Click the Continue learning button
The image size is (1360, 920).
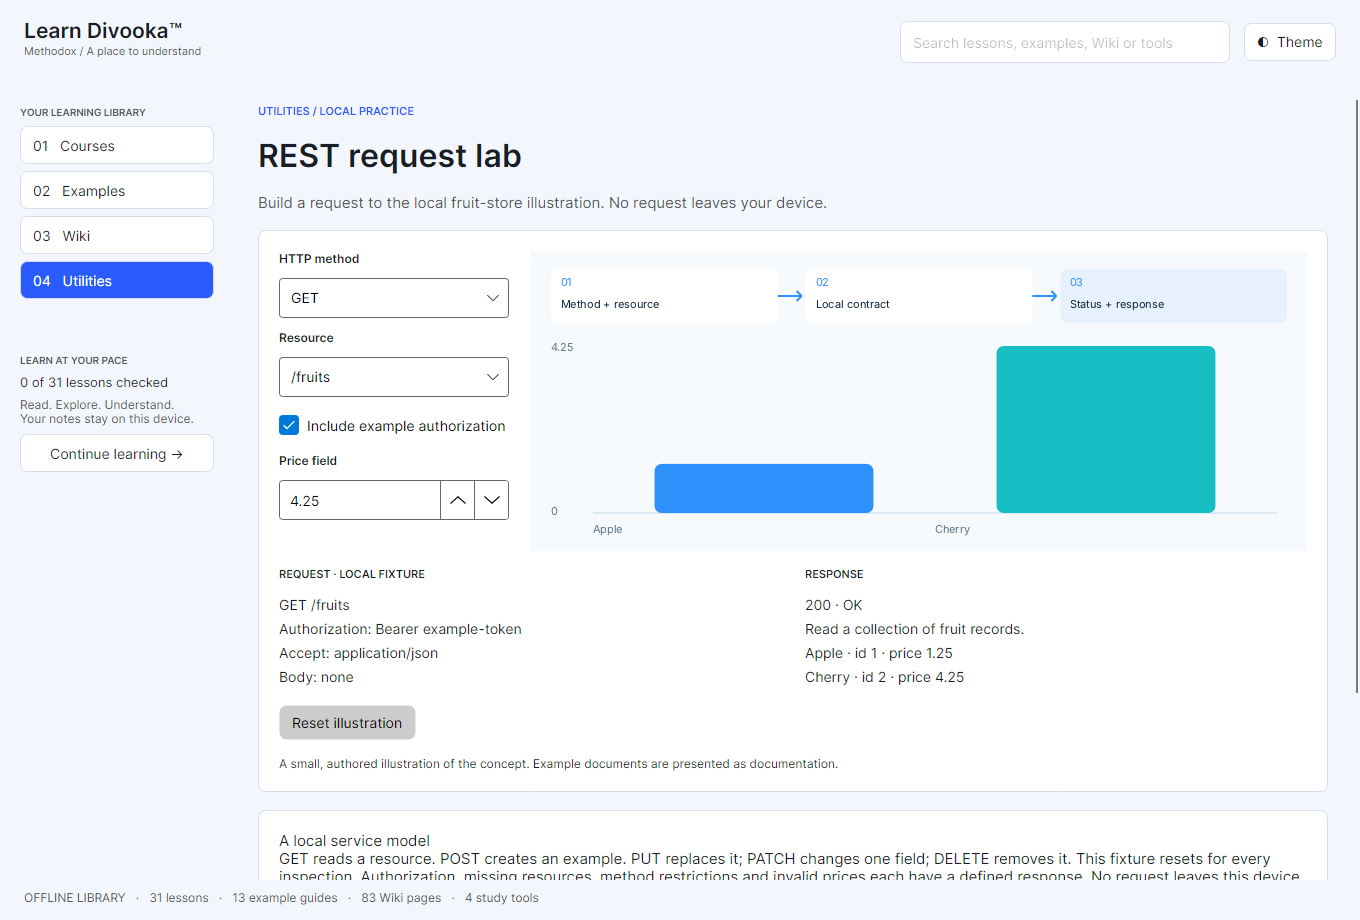[117, 453]
